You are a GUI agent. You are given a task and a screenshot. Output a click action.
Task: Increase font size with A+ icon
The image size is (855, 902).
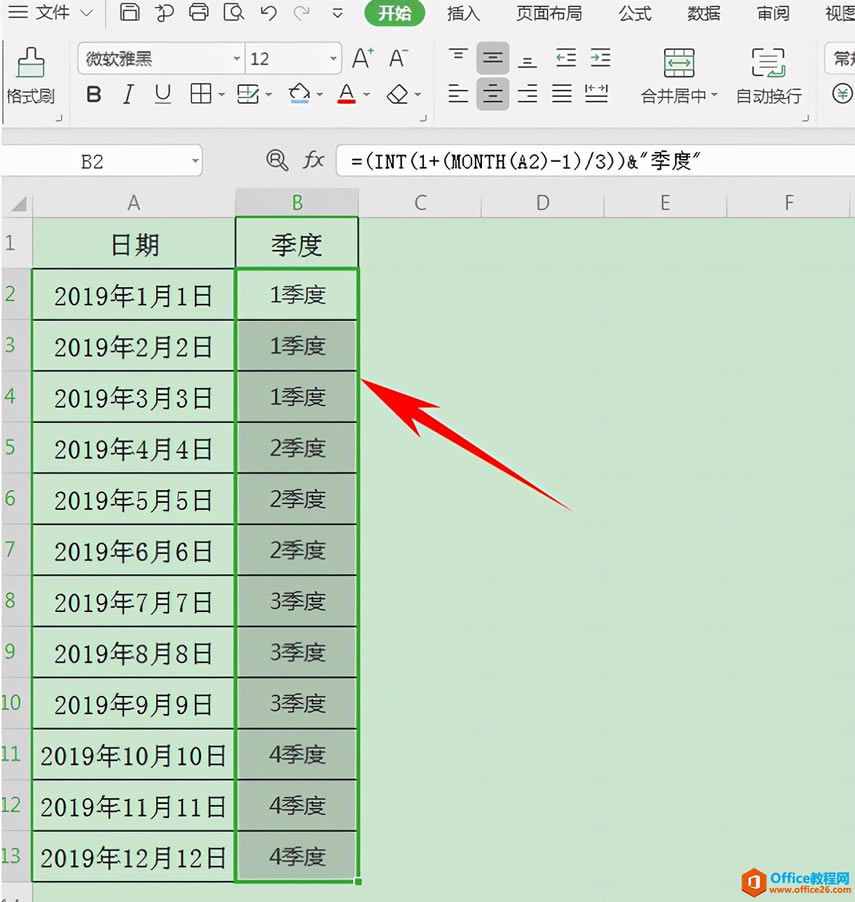click(362, 58)
